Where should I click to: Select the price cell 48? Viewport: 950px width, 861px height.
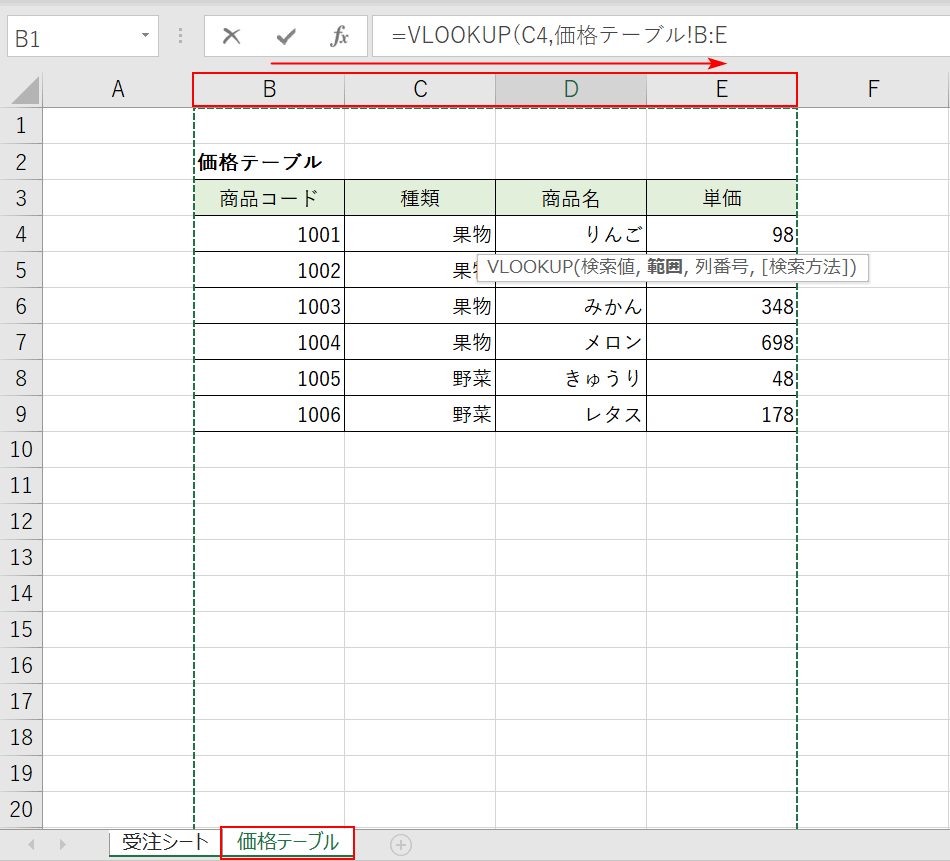click(722, 378)
